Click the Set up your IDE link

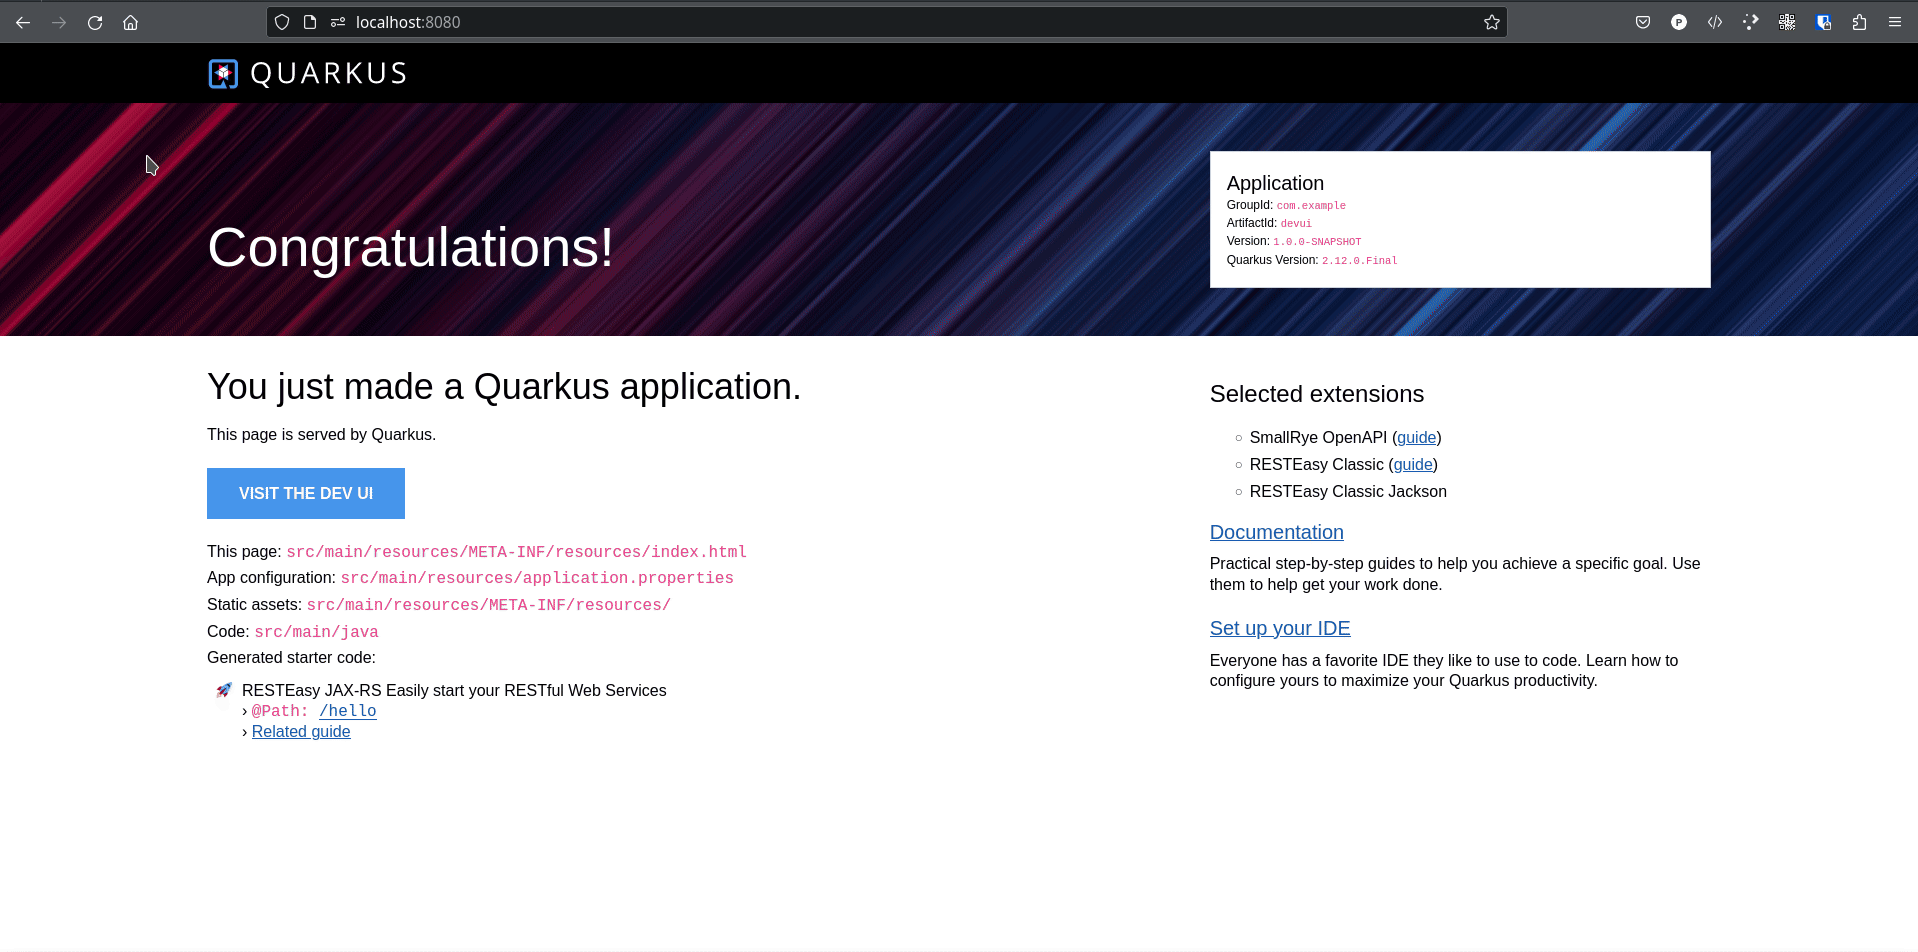click(1280, 628)
